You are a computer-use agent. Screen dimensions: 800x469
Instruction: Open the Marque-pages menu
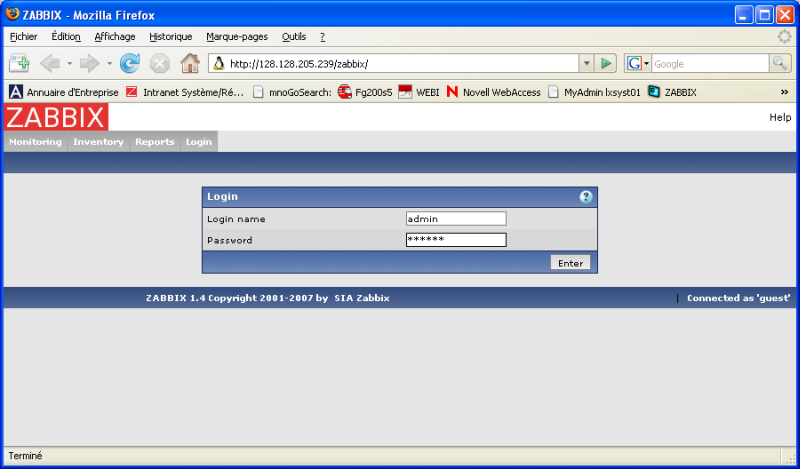tap(237, 37)
